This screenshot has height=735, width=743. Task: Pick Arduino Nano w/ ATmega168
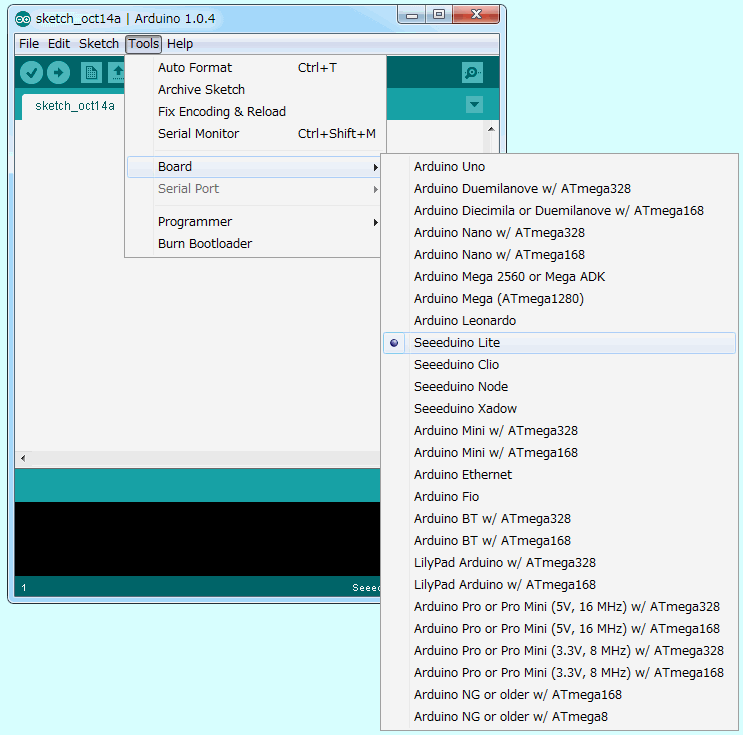[559, 254]
